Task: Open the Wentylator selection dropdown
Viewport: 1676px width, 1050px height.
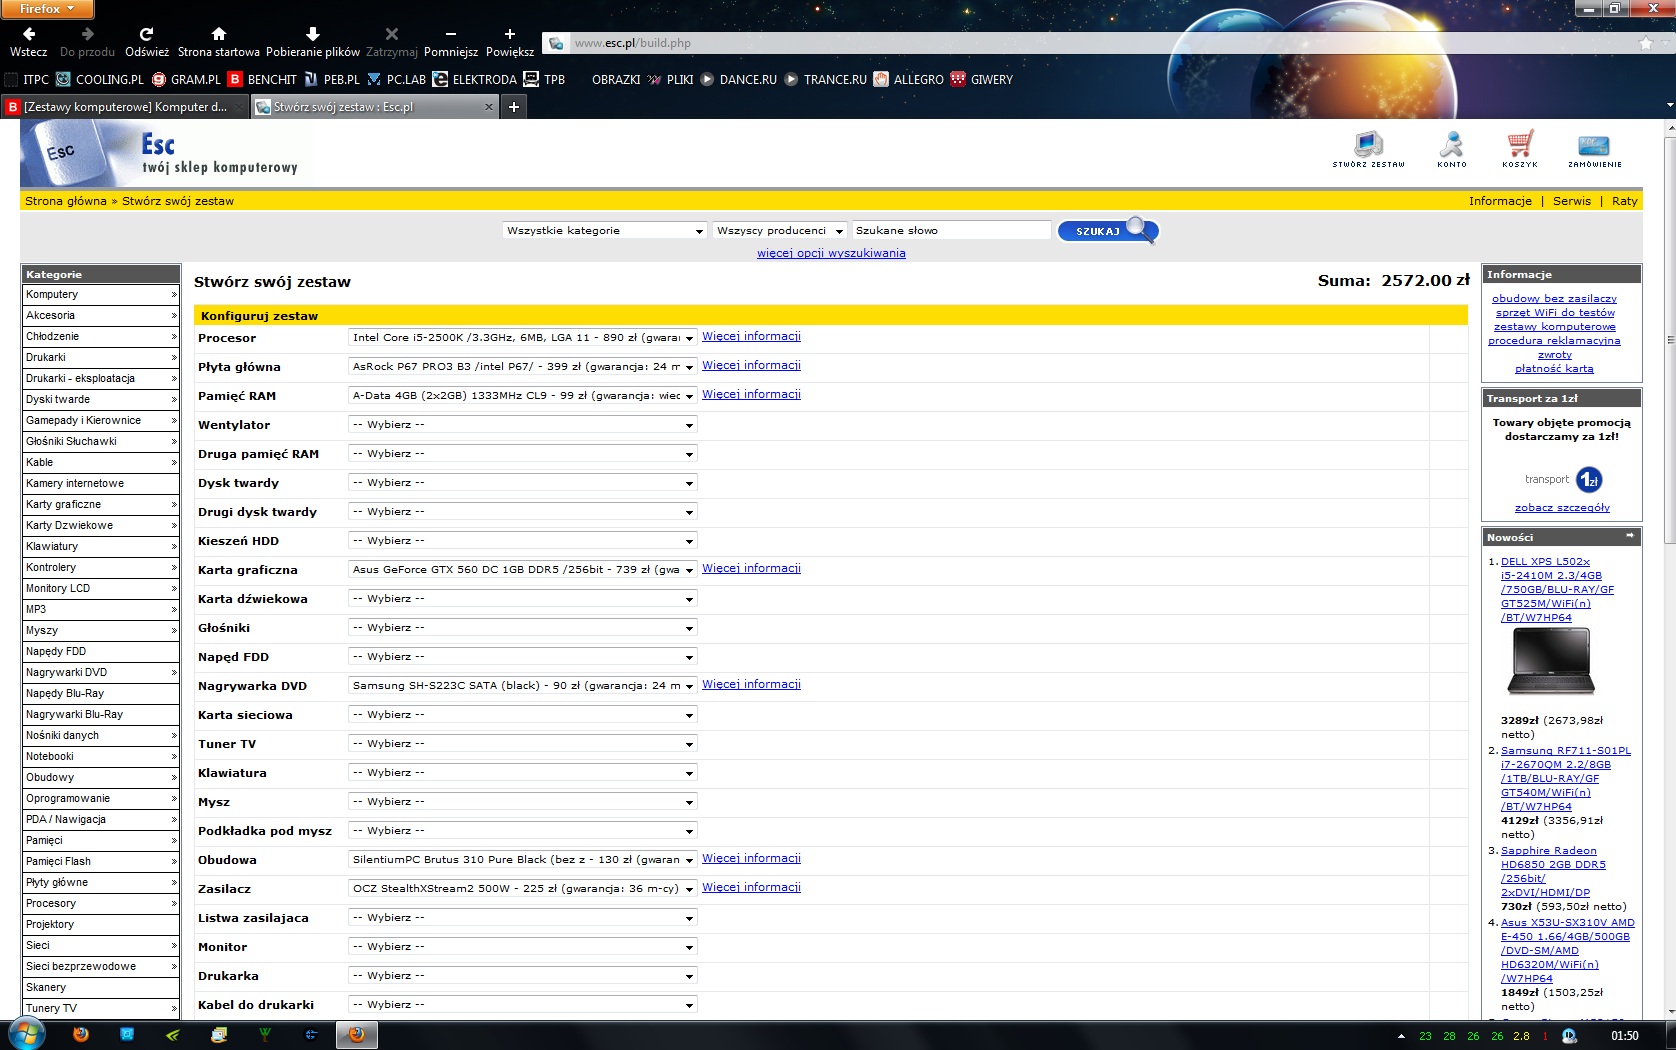Action: pos(523,425)
